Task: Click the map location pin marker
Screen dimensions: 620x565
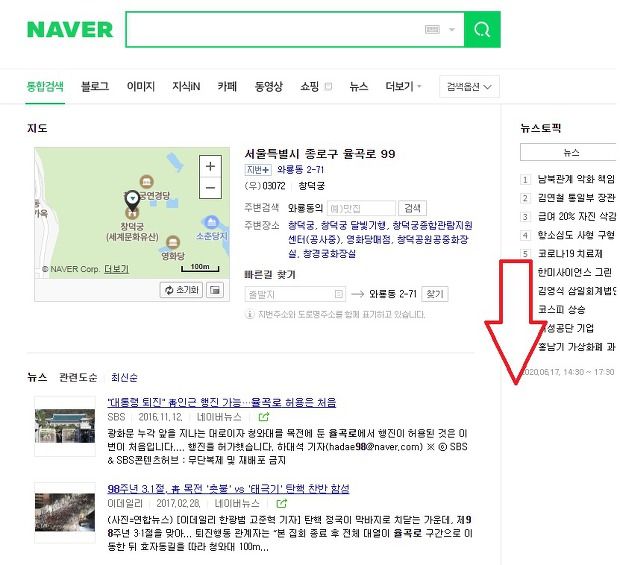Action: [x=132, y=200]
